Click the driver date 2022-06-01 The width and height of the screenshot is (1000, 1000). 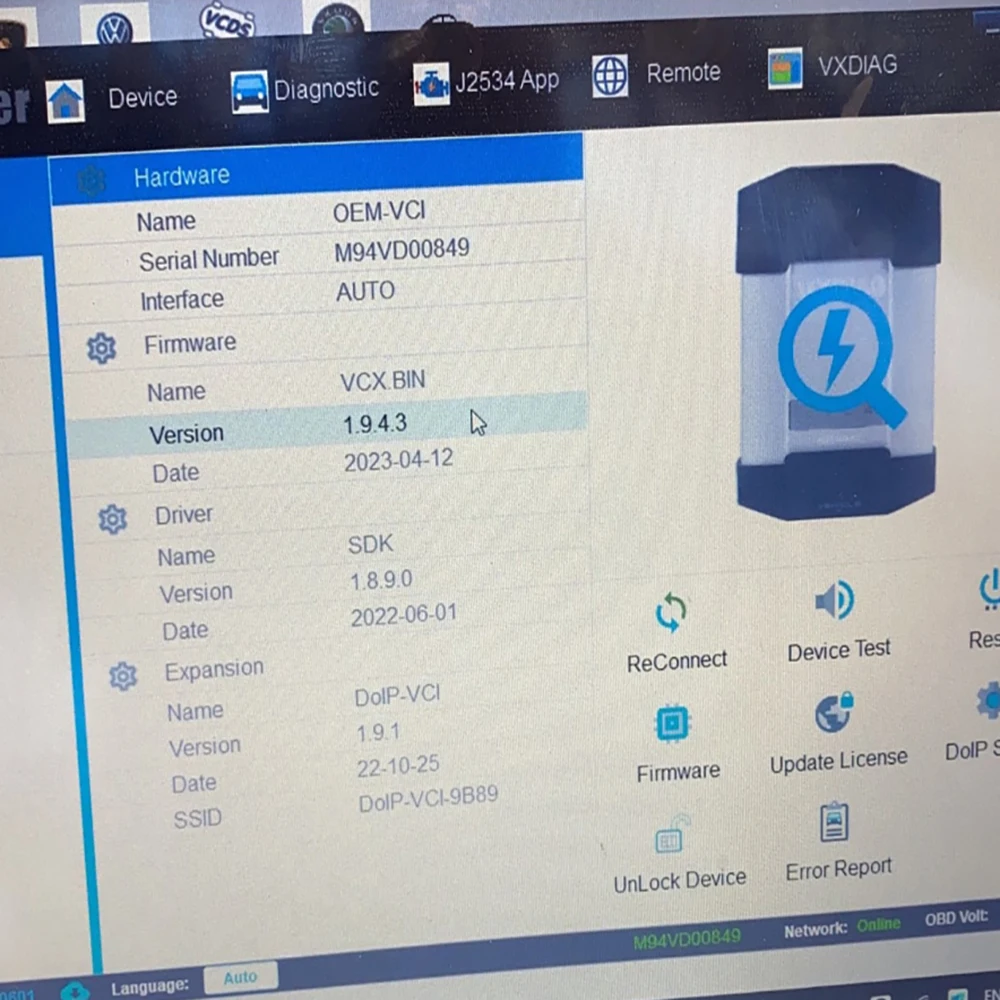coord(404,615)
